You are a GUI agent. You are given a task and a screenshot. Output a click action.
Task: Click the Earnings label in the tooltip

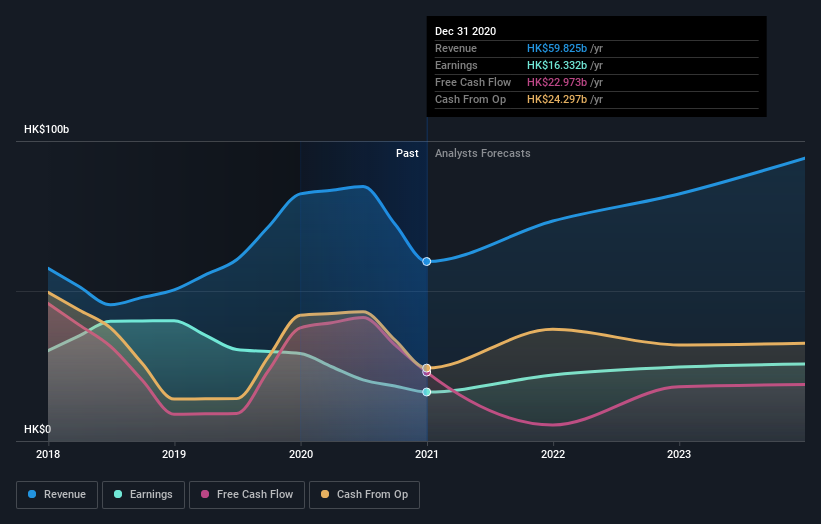click(456, 65)
